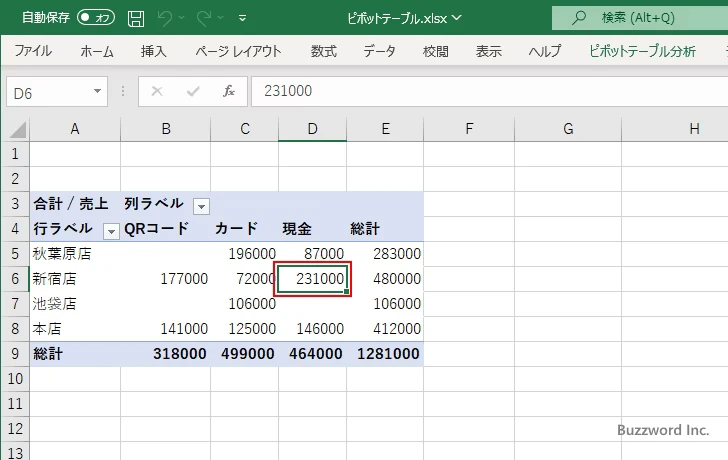728x460 pixels.
Task: Switch to the 校閲 tab
Action: click(x=436, y=51)
